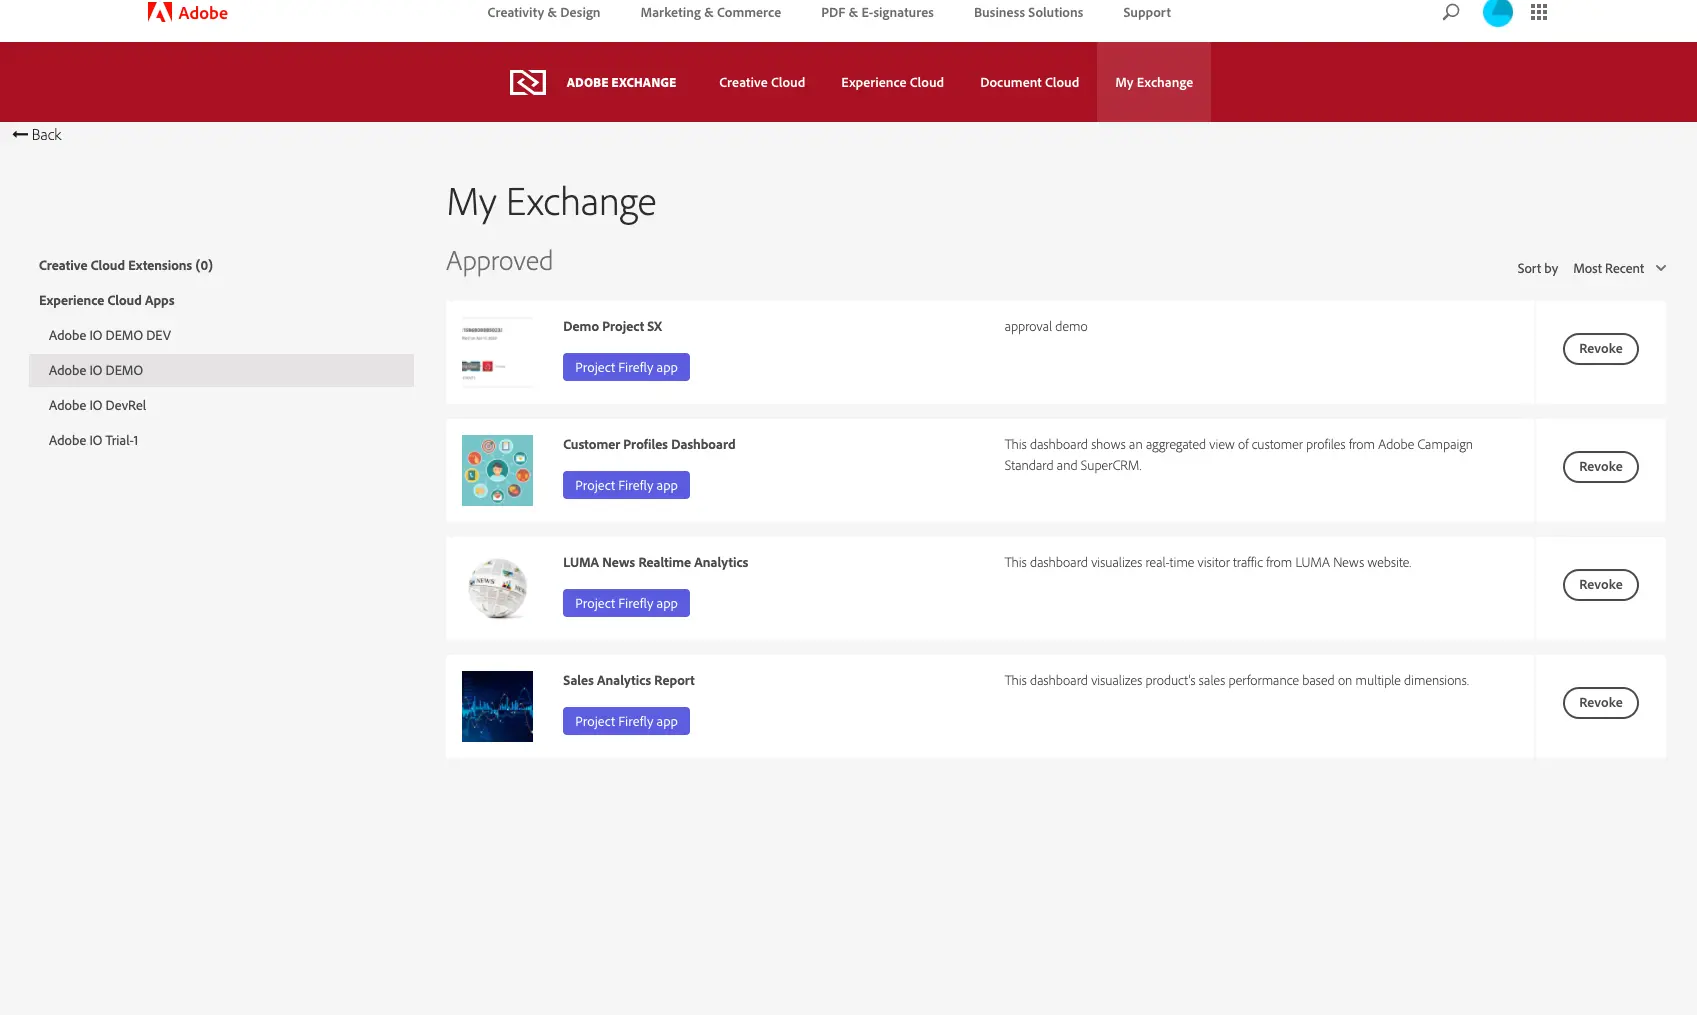Expand the Business Solutions menu
Viewport: 1697px width, 1015px height.
coord(1028,13)
